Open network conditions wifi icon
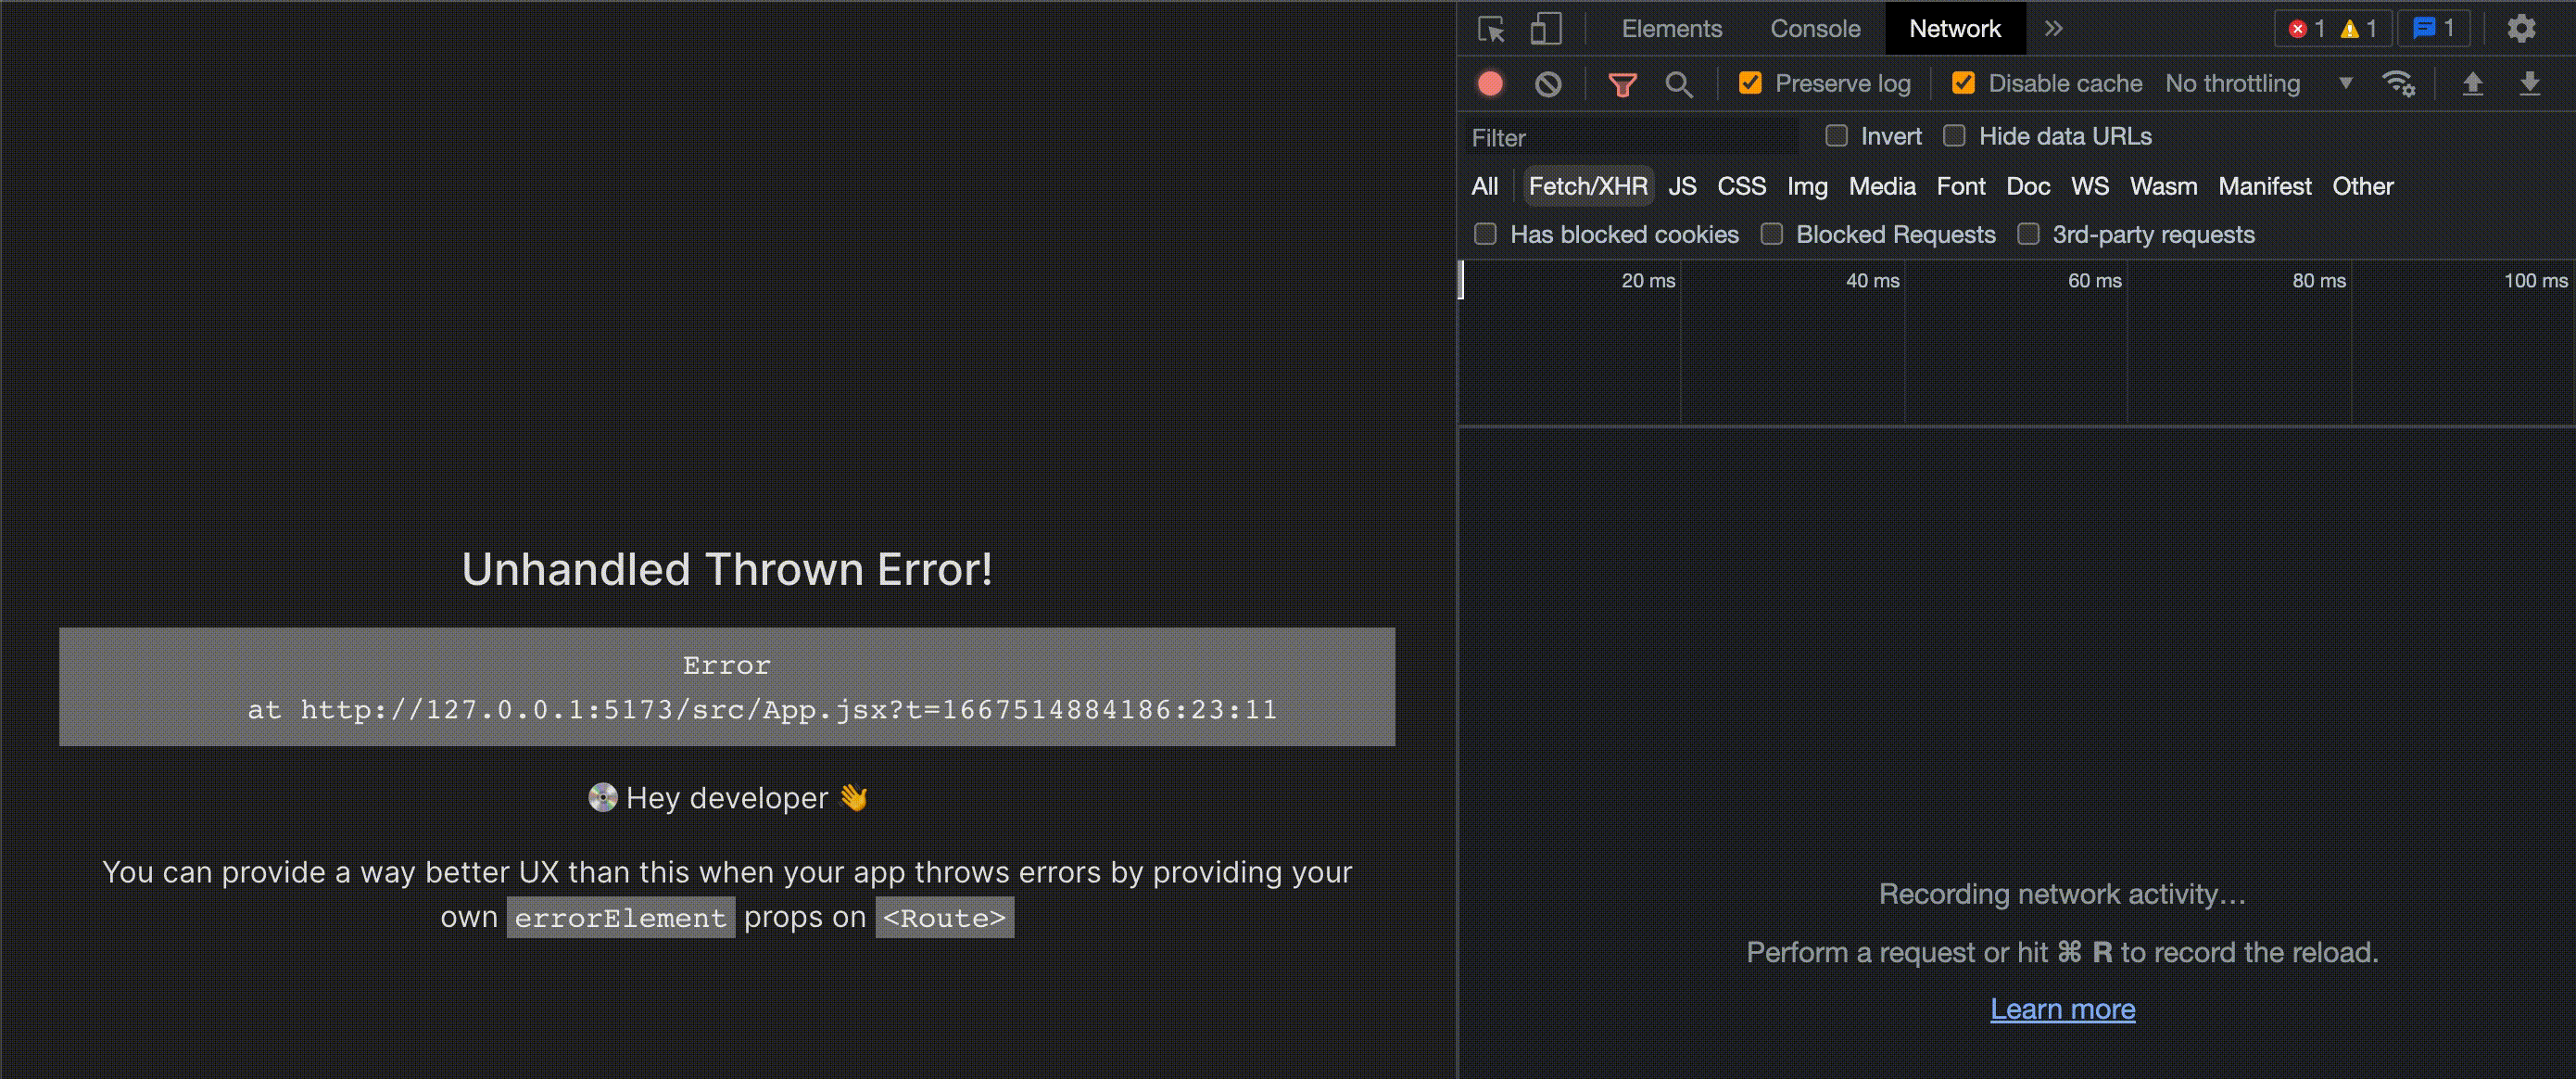 pyautogui.click(x=2398, y=84)
